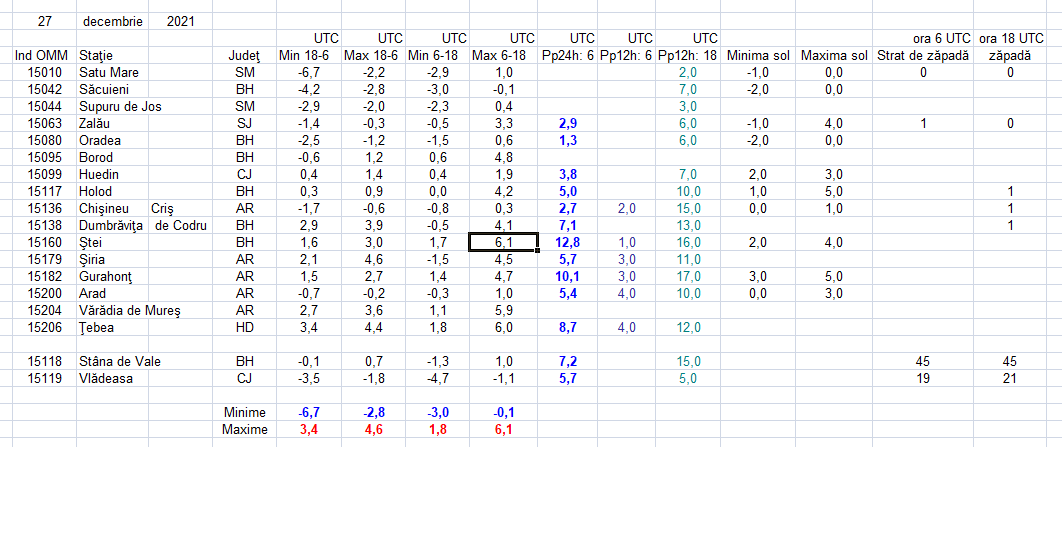Click the 17,0 Pp12h value
The height and width of the screenshot is (540, 1062).
(x=687, y=276)
